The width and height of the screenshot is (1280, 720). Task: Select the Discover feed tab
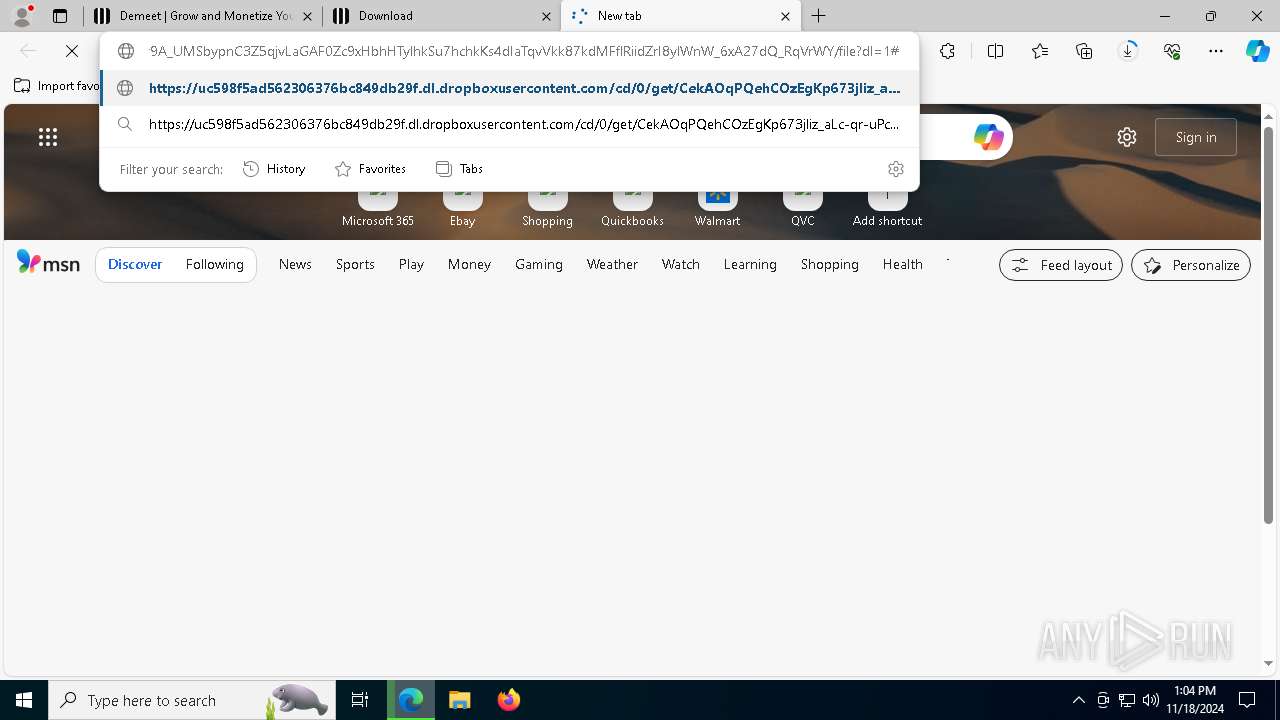click(x=135, y=264)
